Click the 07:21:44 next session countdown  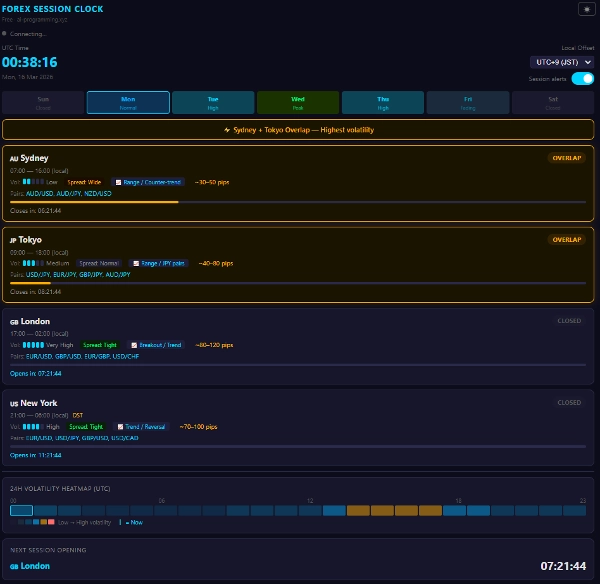(x=563, y=566)
